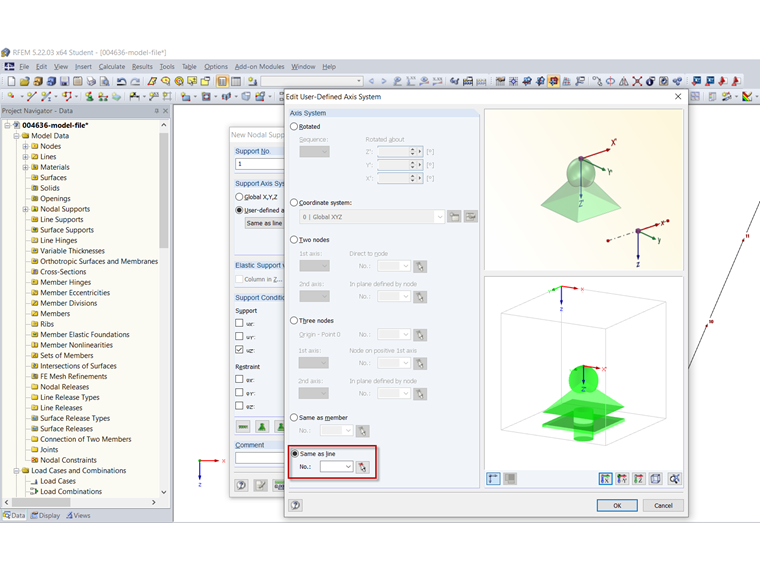The width and height of the screenshot is (760, 570).
Task: Select Cross-Sections in the navigator tree
Action: (x=63, y=272)
